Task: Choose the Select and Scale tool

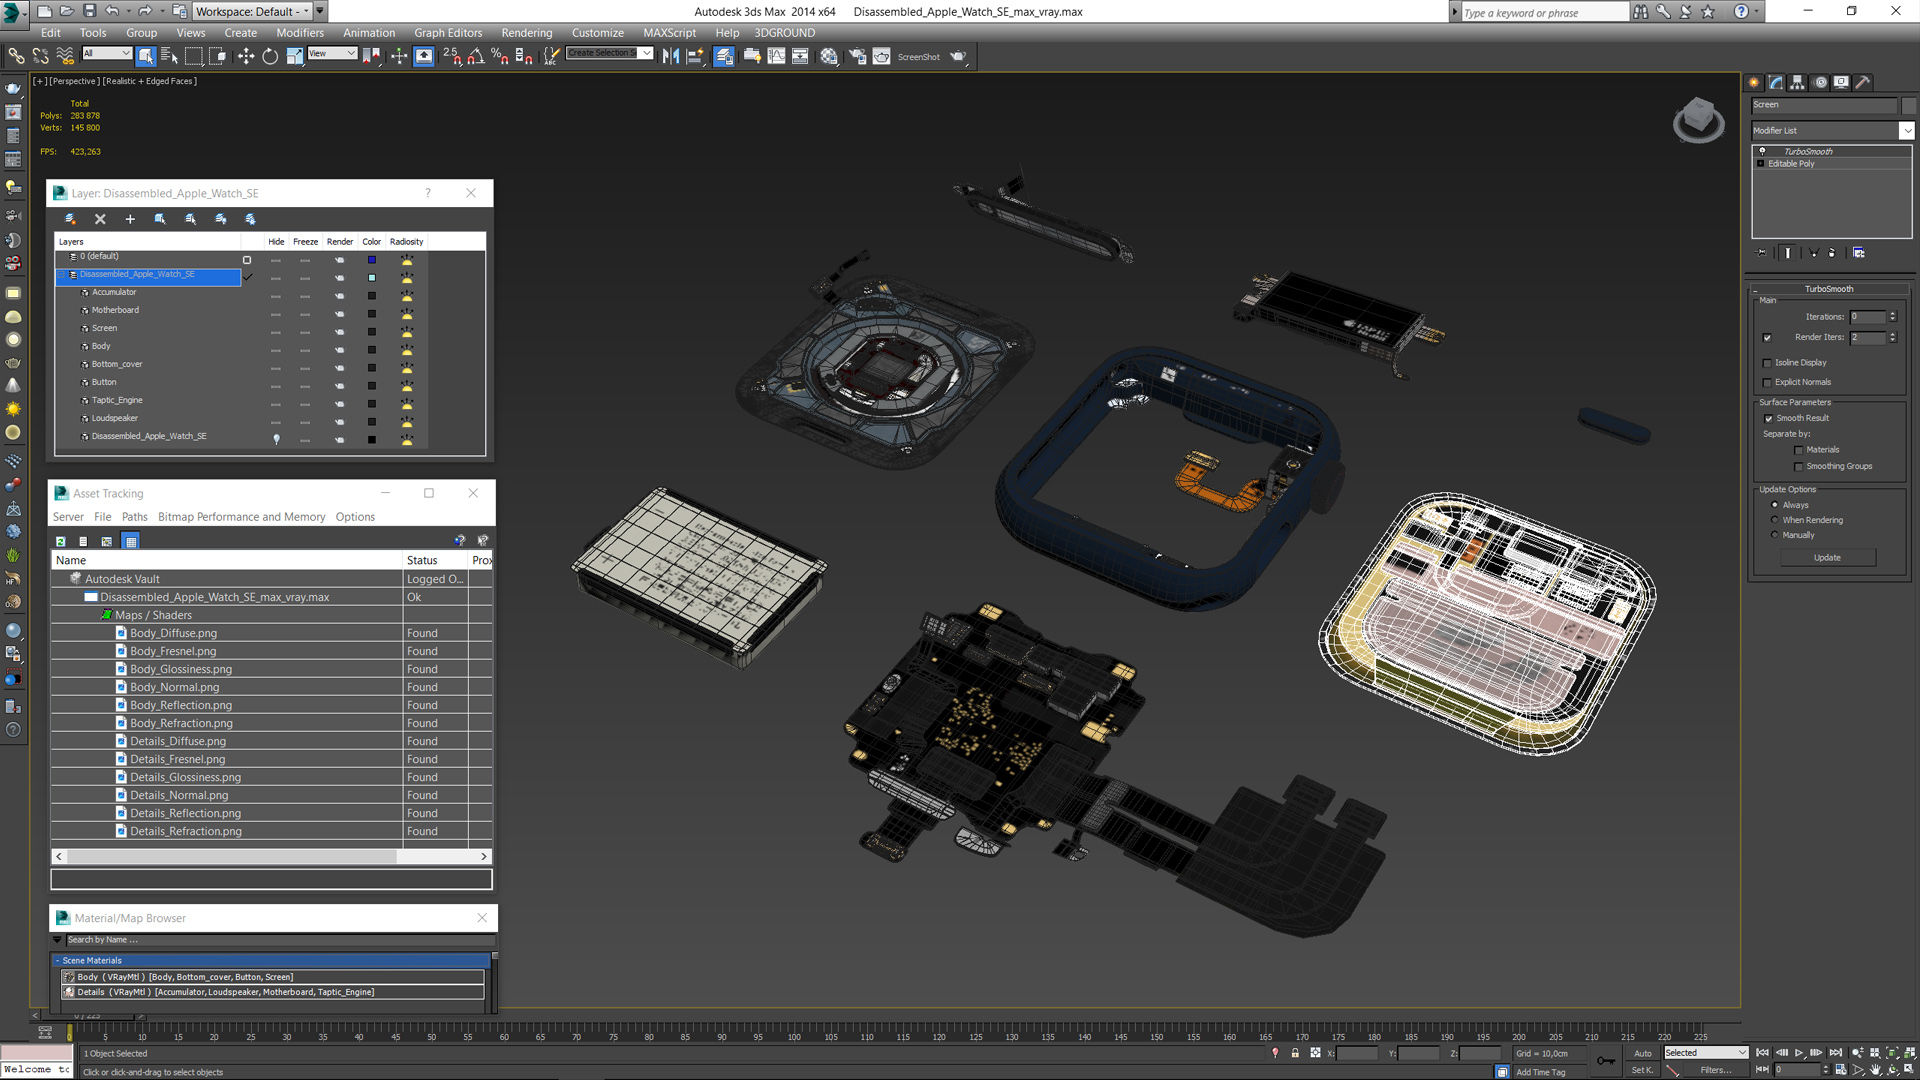Action: [x=294, y=56]
